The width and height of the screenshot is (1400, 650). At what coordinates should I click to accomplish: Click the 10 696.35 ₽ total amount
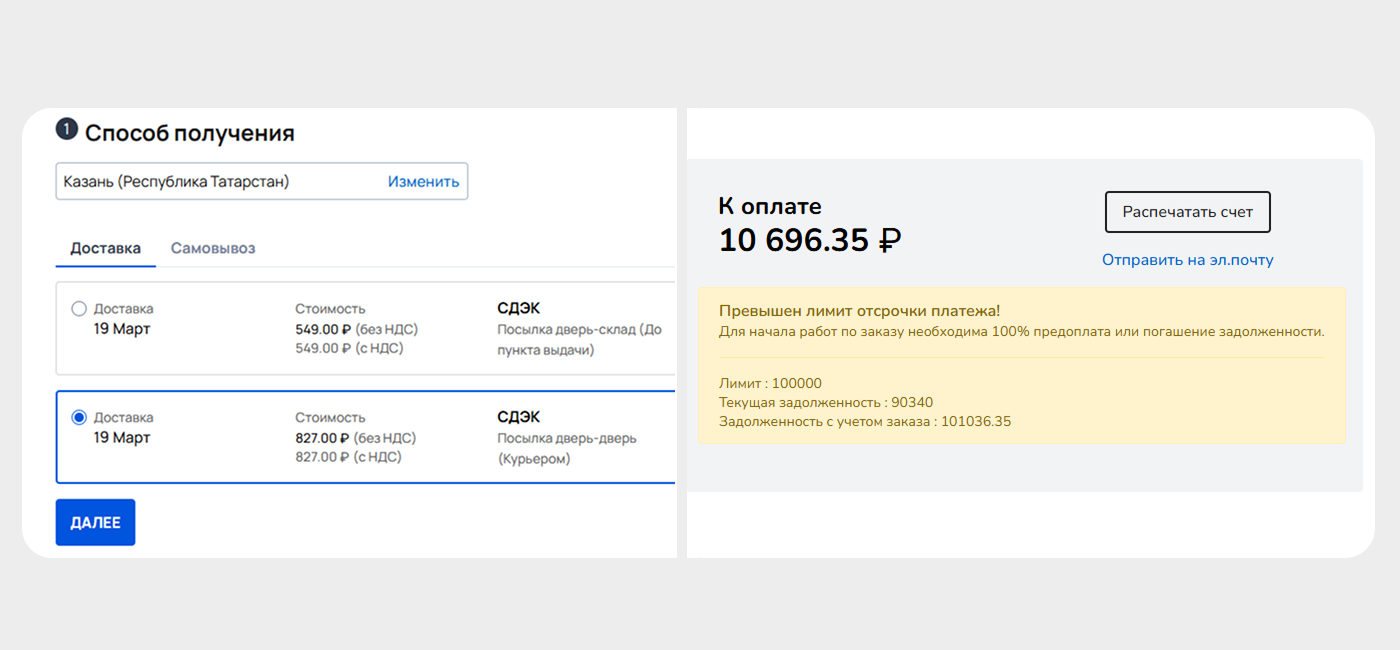point(810,240)
